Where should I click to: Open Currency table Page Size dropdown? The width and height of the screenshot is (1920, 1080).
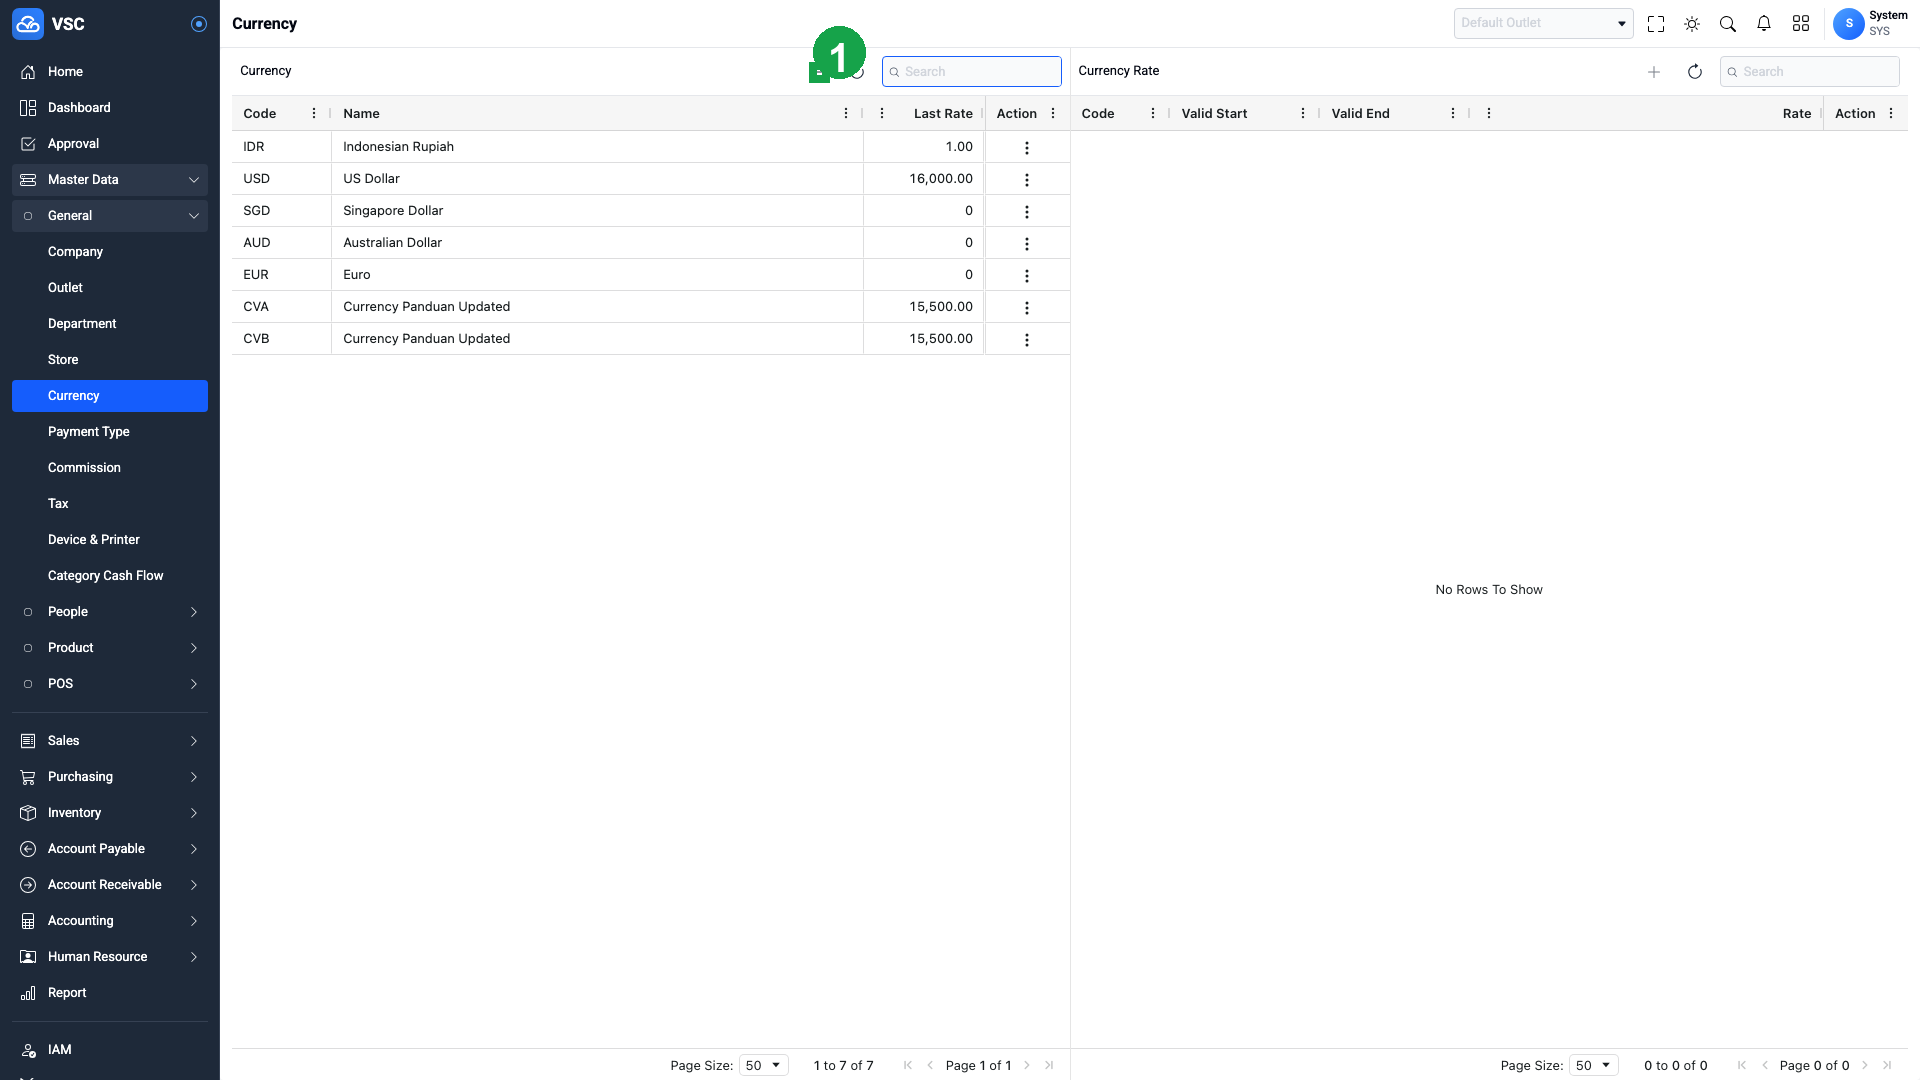(764, 1066)
